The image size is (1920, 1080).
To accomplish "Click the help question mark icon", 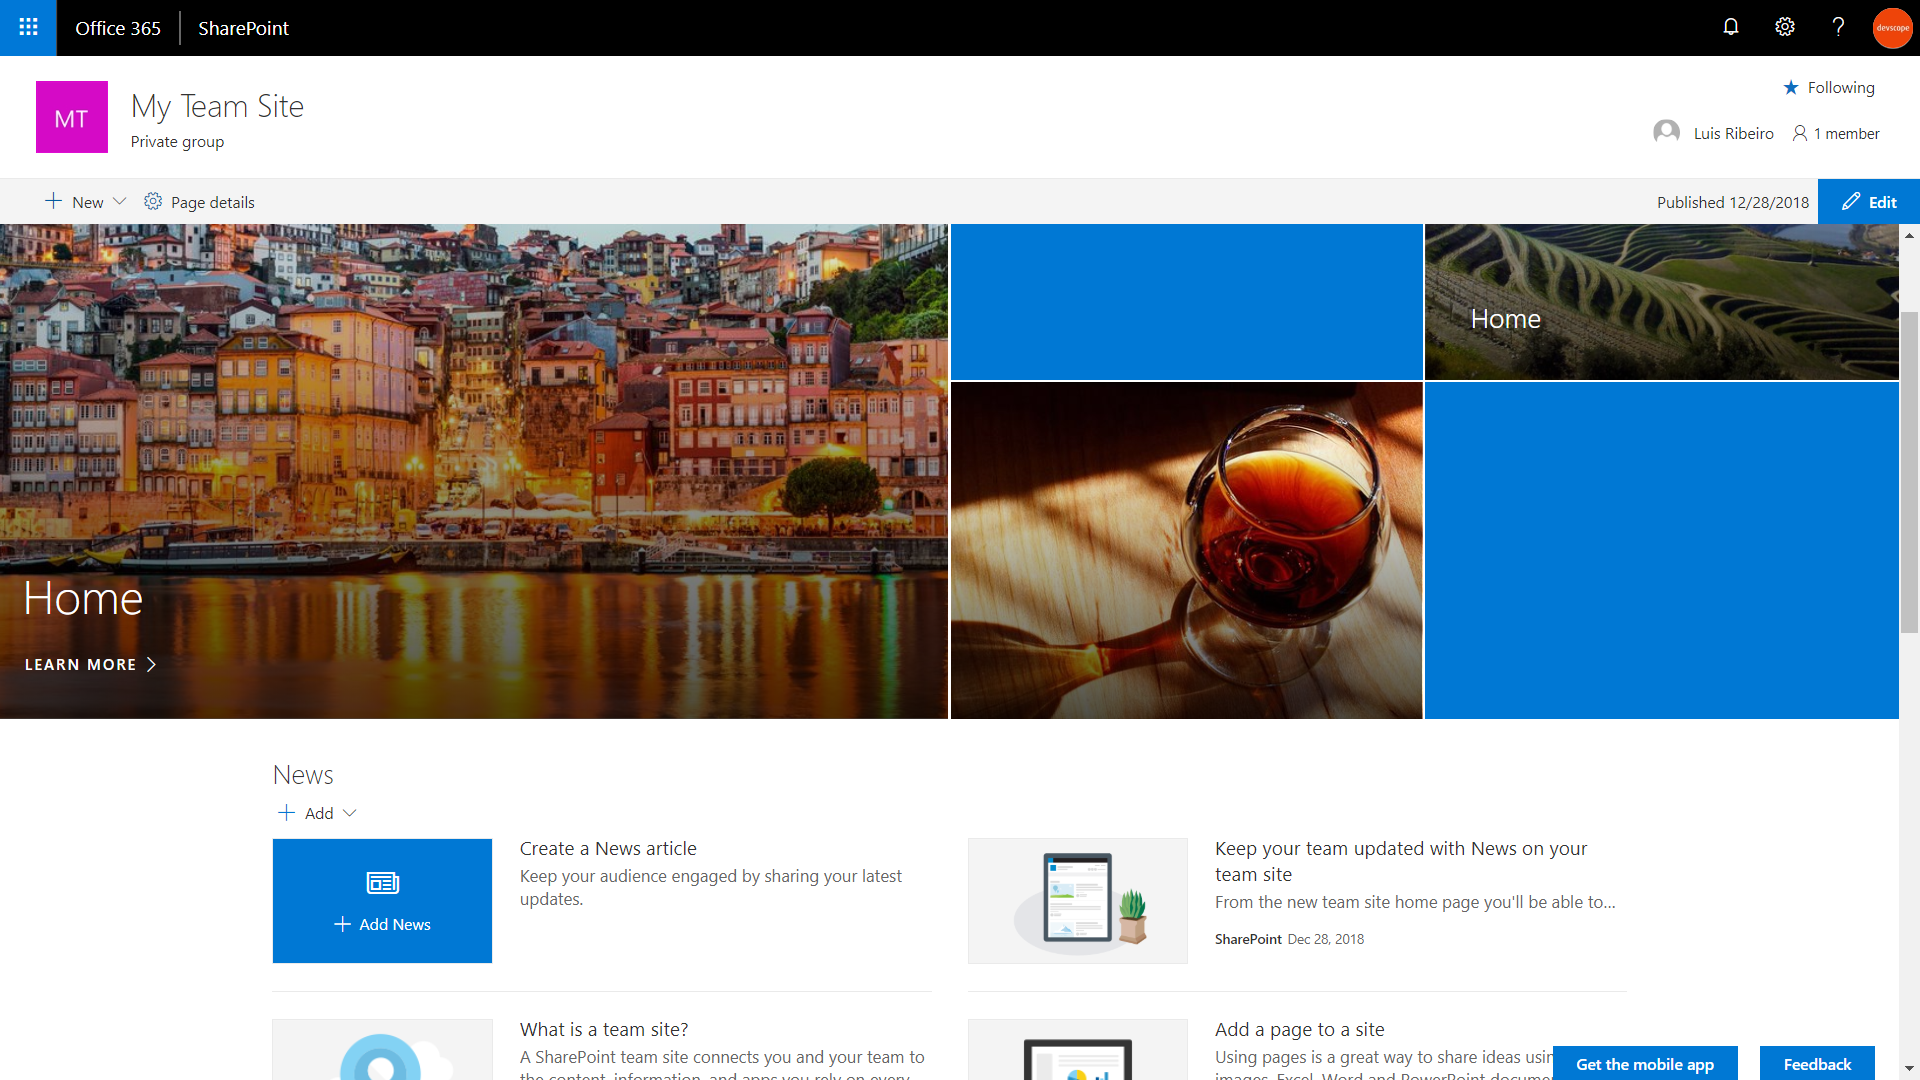I will [x=1838, y=27].
